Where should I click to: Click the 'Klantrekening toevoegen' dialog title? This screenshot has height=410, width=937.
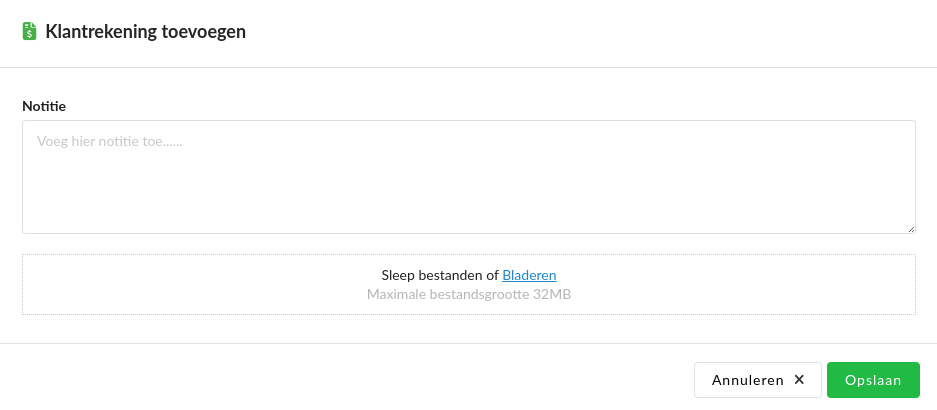[x=146, y=32]
